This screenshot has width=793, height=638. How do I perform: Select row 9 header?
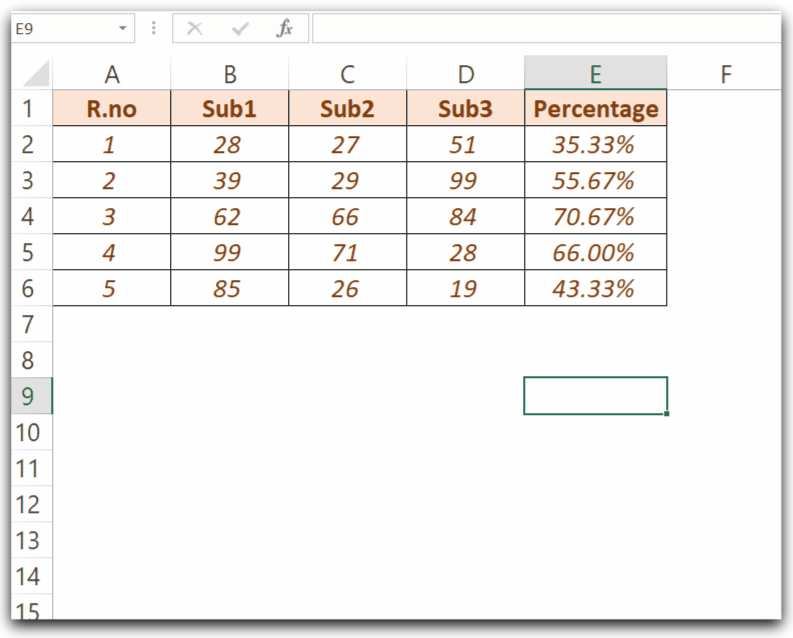[32, 396]
